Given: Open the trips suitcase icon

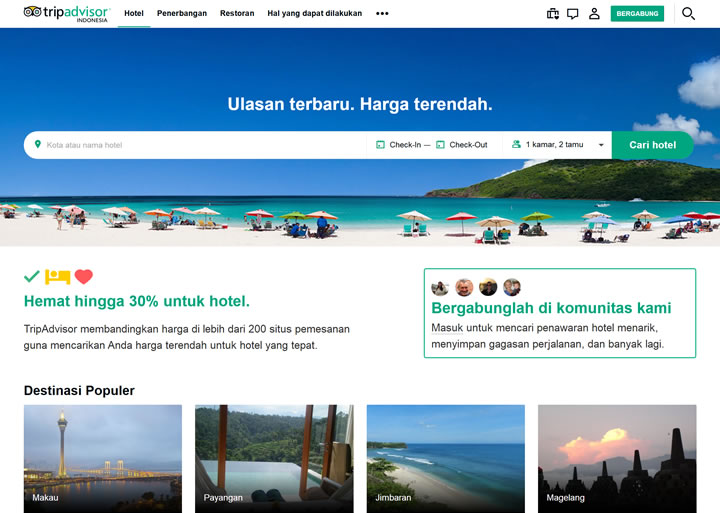Looking at the screenshot, I should [x=553, y=14].
